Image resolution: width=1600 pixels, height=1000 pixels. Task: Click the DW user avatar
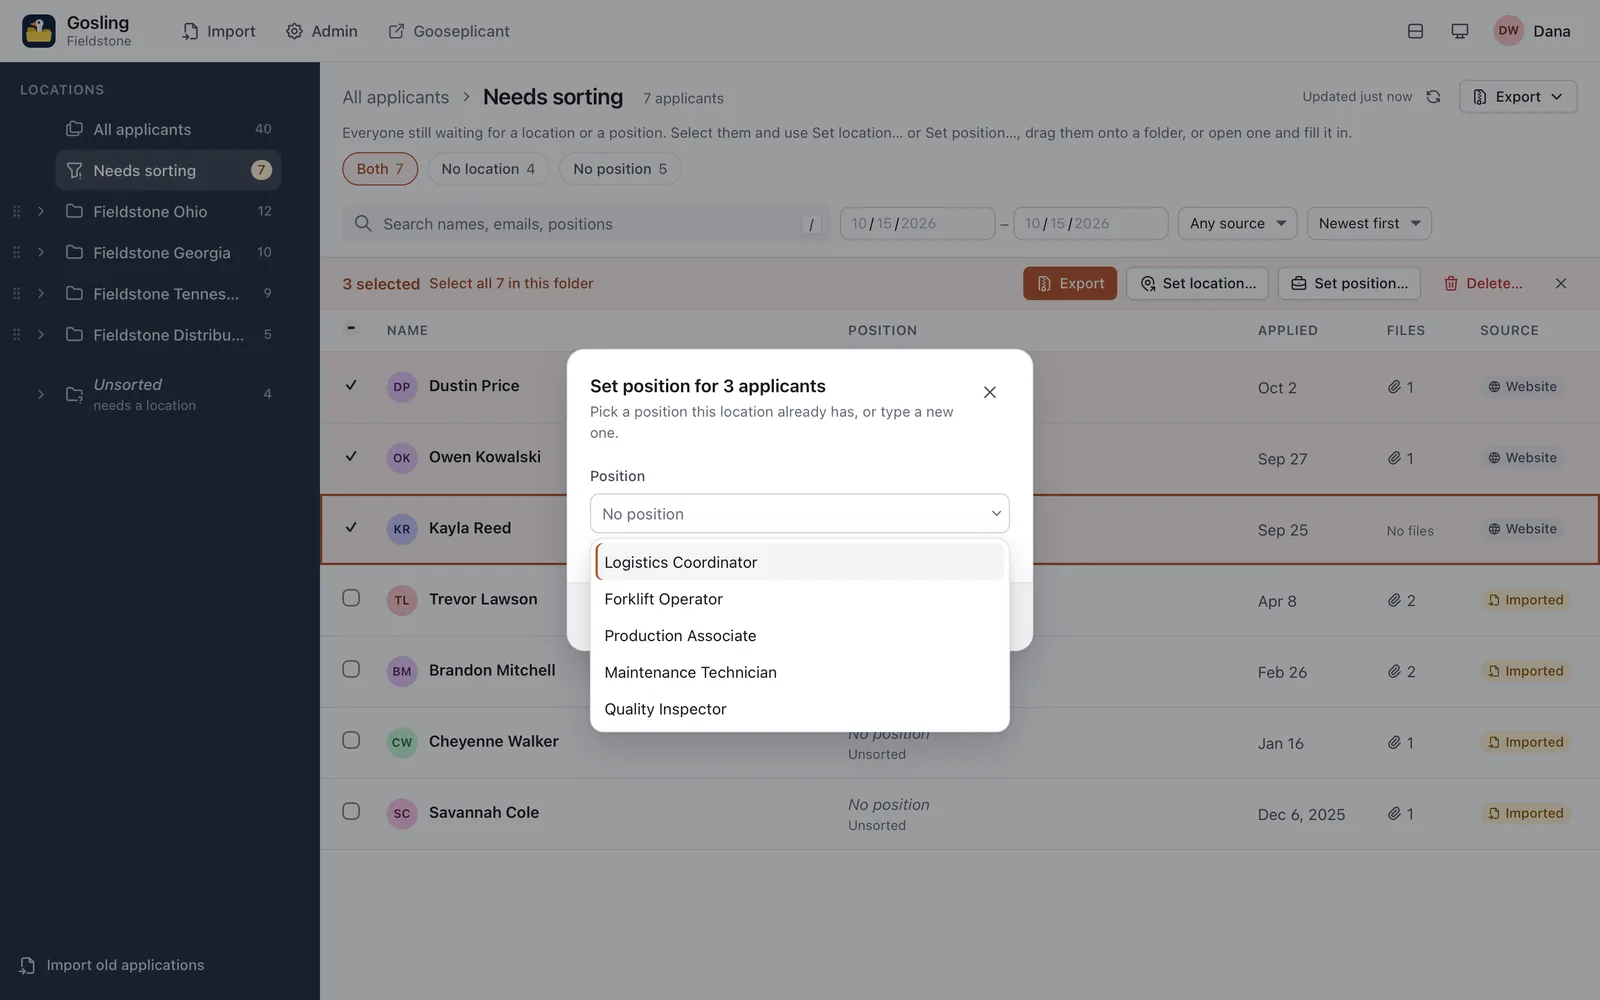point(1508,31)
